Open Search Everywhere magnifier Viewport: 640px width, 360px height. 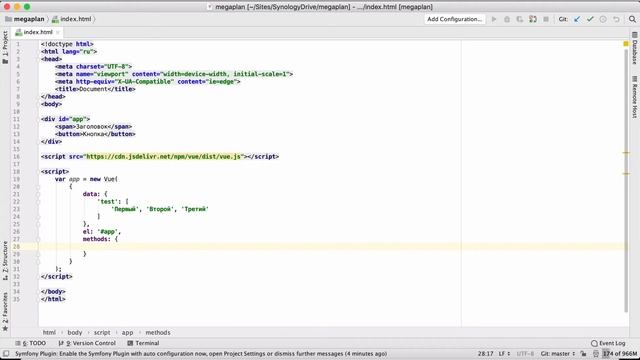pyautogui.click(x=632, y=19)
